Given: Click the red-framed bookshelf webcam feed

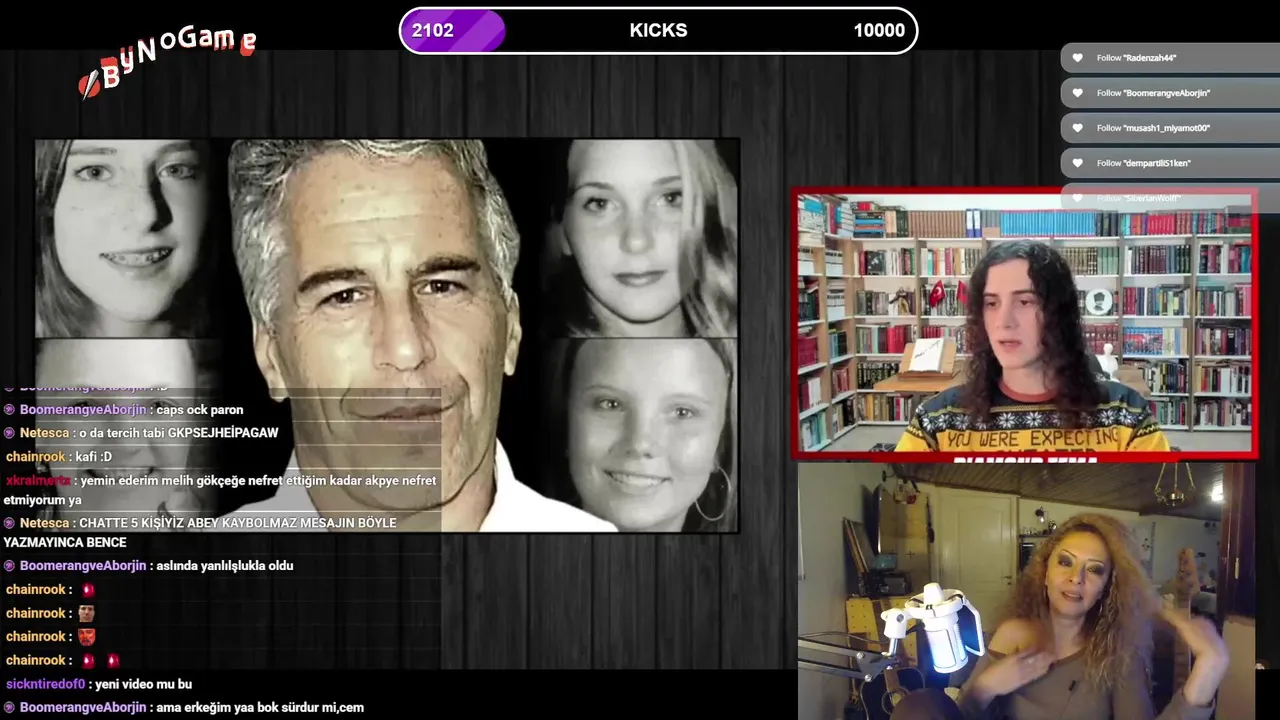Looking at the screenshot, I should [1024, 323].
